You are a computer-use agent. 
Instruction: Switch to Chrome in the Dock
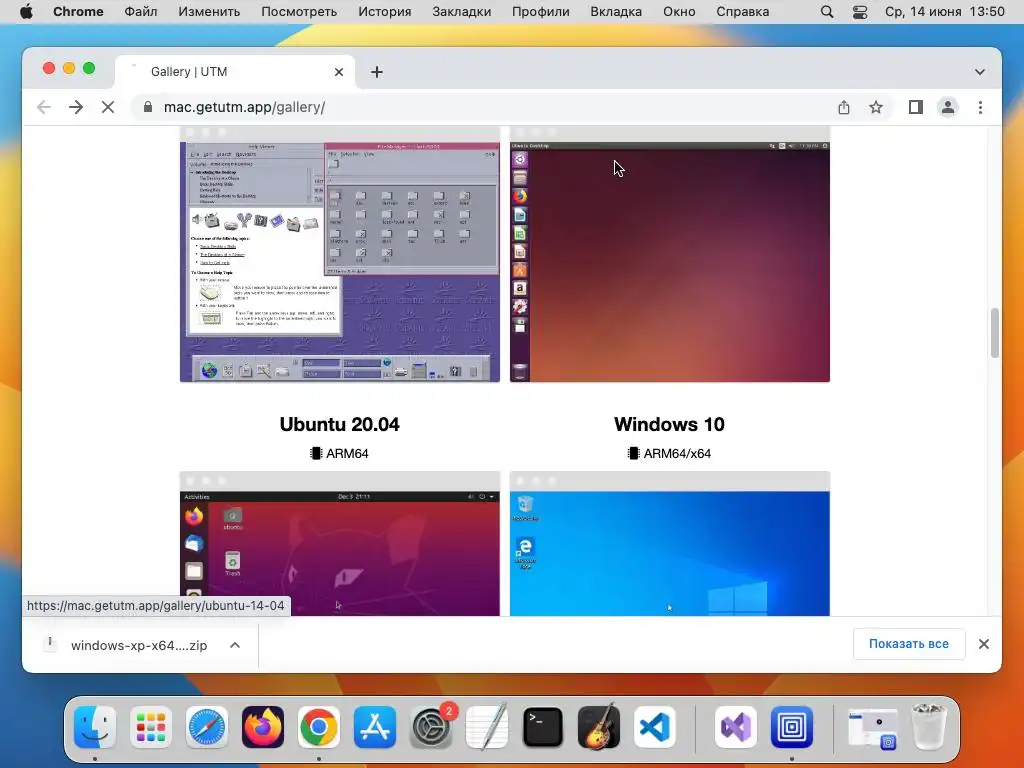coord(319,727)
